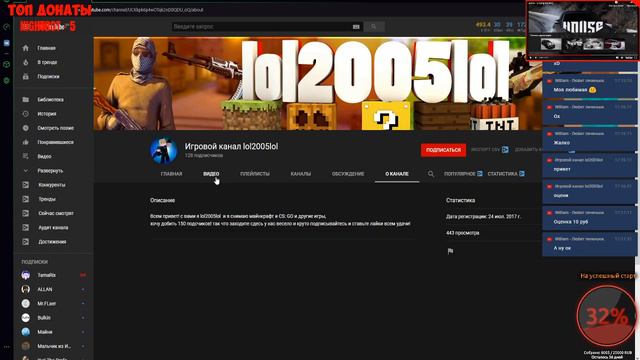The image size is (640, 360).
Task: Open В тренде trending section
Action: click(47, 62)
